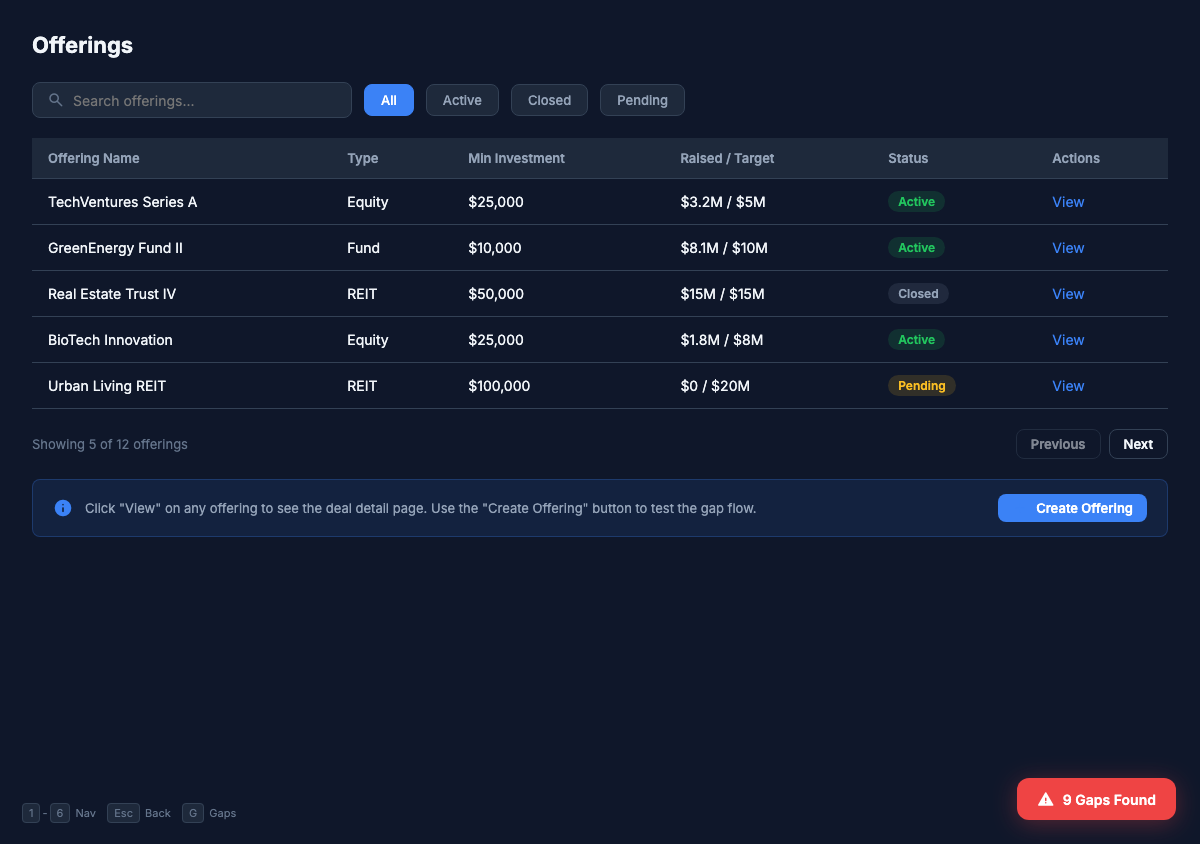Sort by the Offering Name column header
Image resolution: width=1200 pixels, height=844 pixels.
coord(94,158)
